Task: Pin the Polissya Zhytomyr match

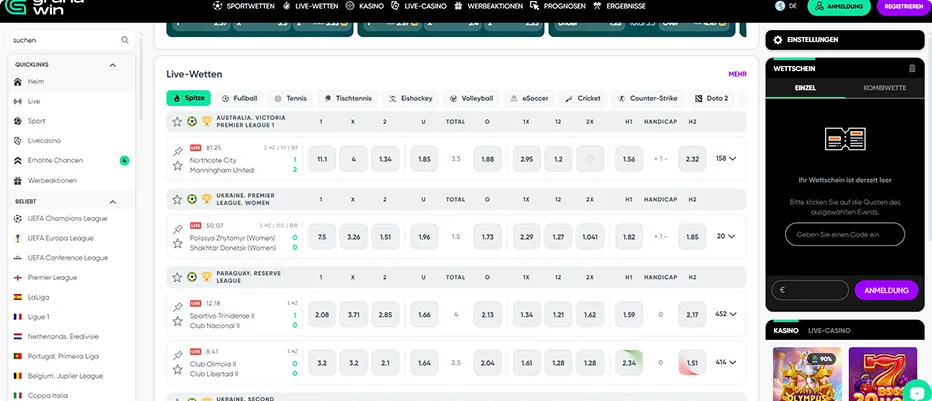Action: [x=177, y=229]
